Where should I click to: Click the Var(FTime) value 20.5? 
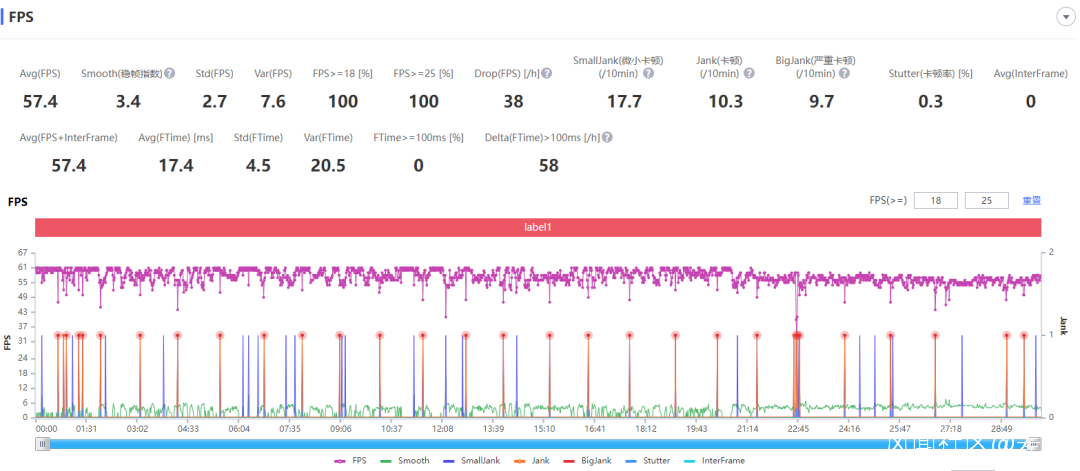[x=328, y=166]
